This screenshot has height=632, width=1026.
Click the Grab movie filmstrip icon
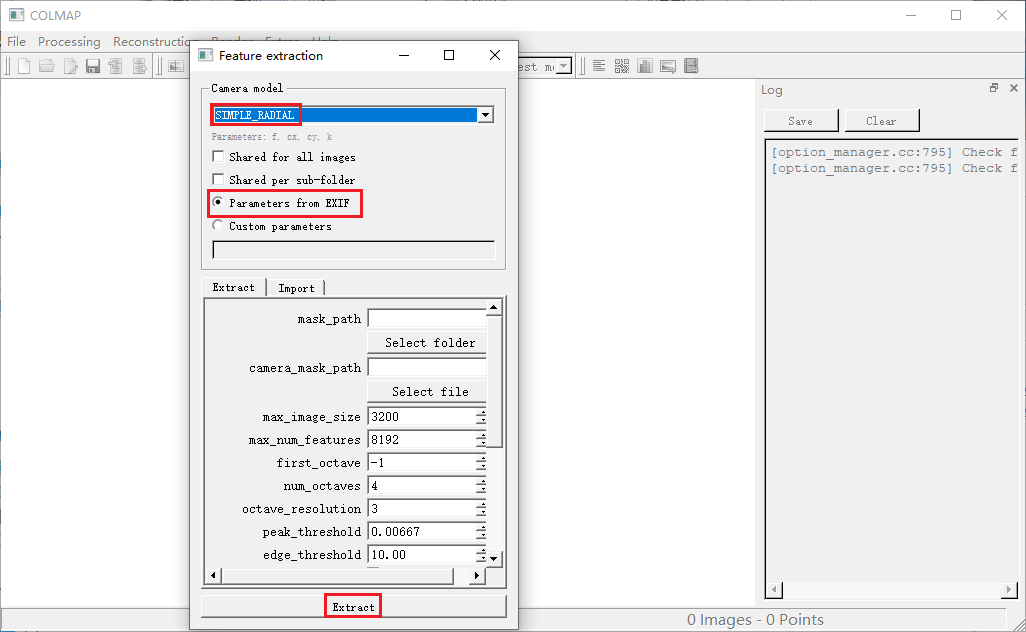pos(691,66)
